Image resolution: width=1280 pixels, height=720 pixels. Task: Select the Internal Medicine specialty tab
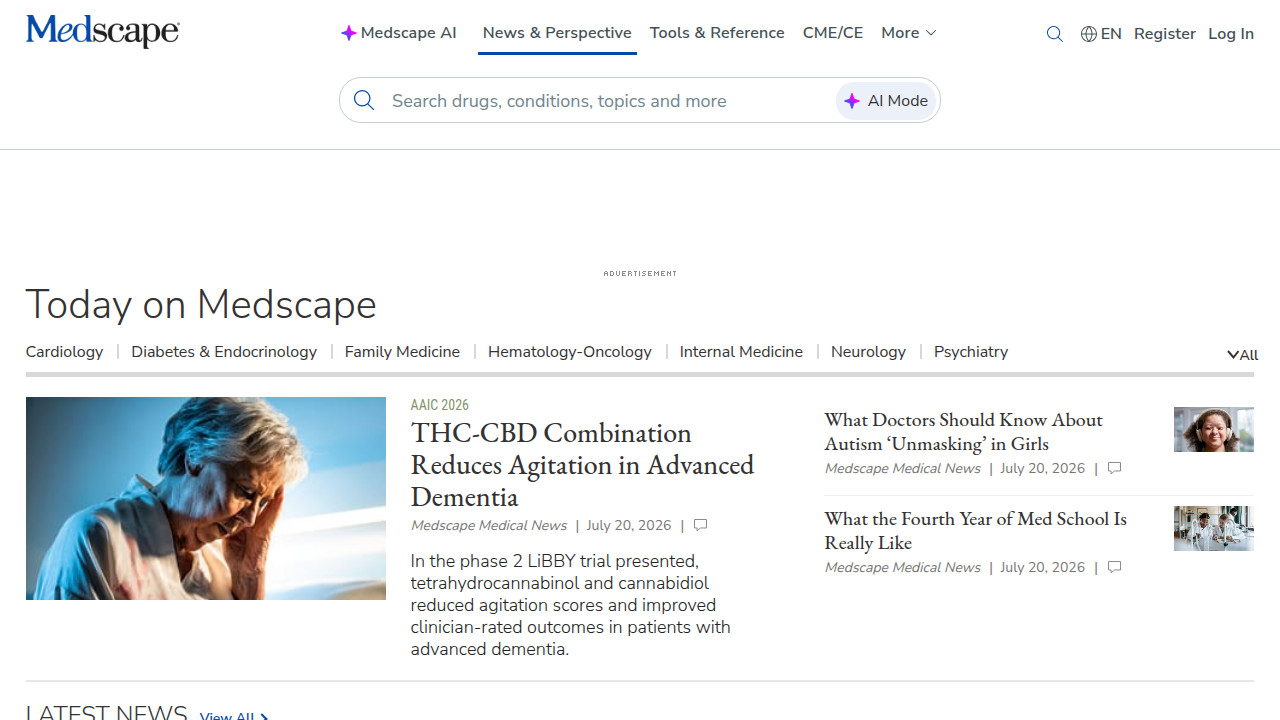741,352
